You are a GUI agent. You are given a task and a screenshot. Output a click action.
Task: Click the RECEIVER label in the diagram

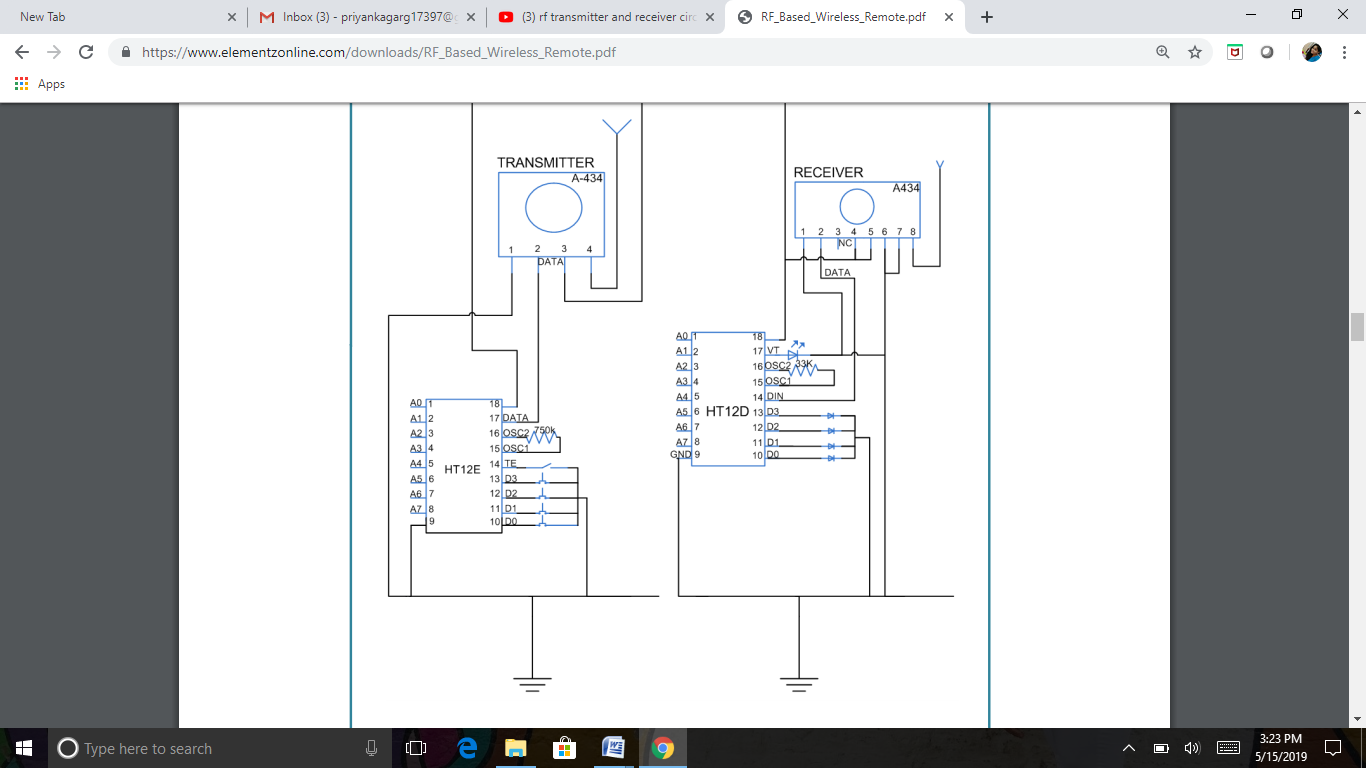[x=828, y=172]
